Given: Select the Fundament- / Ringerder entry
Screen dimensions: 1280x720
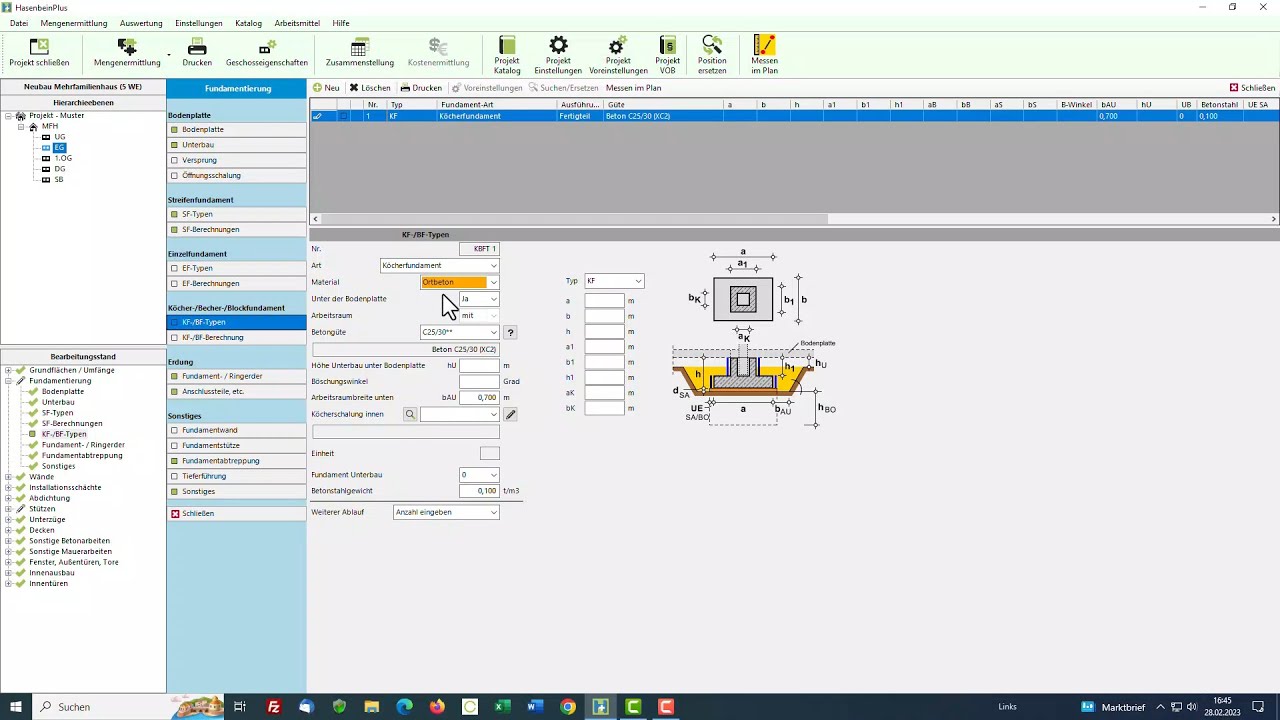Looking at the screenshot, I should click(236, 376).
